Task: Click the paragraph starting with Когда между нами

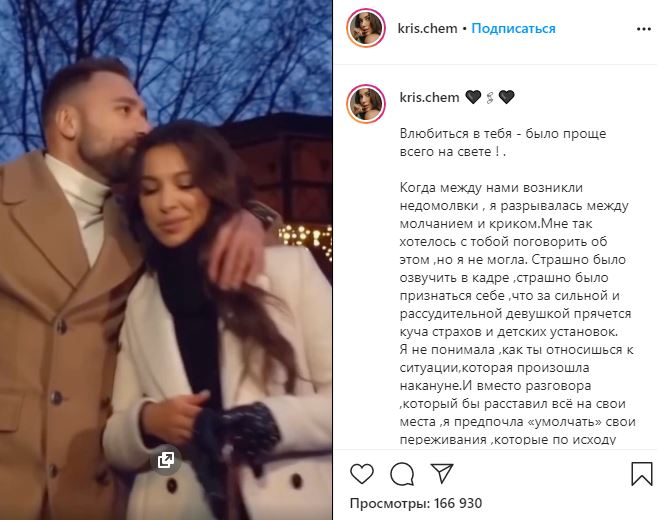Action: [x=518, y=313]
